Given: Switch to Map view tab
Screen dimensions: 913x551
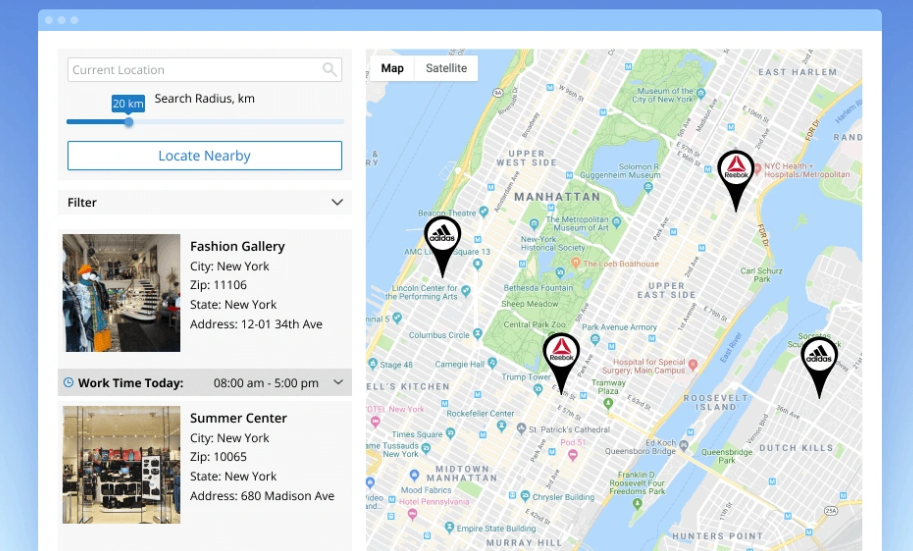Looking at the screenshot, I should (x=392, y=68).
